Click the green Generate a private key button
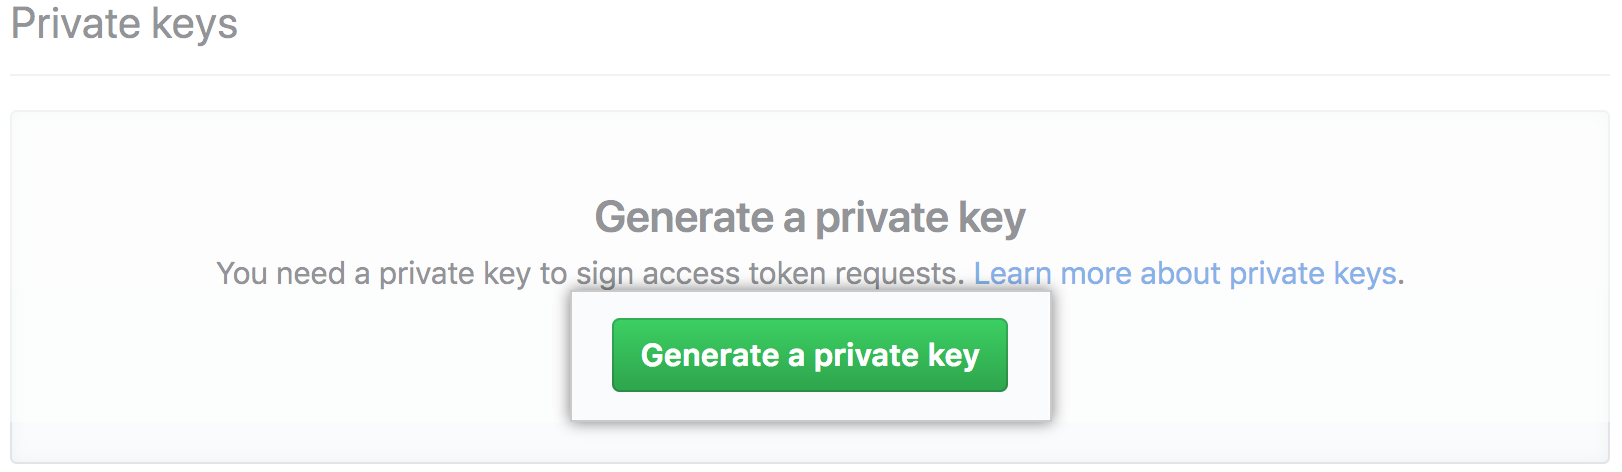The height and width of the screenshot is (472, 1622). coord(809,355)
